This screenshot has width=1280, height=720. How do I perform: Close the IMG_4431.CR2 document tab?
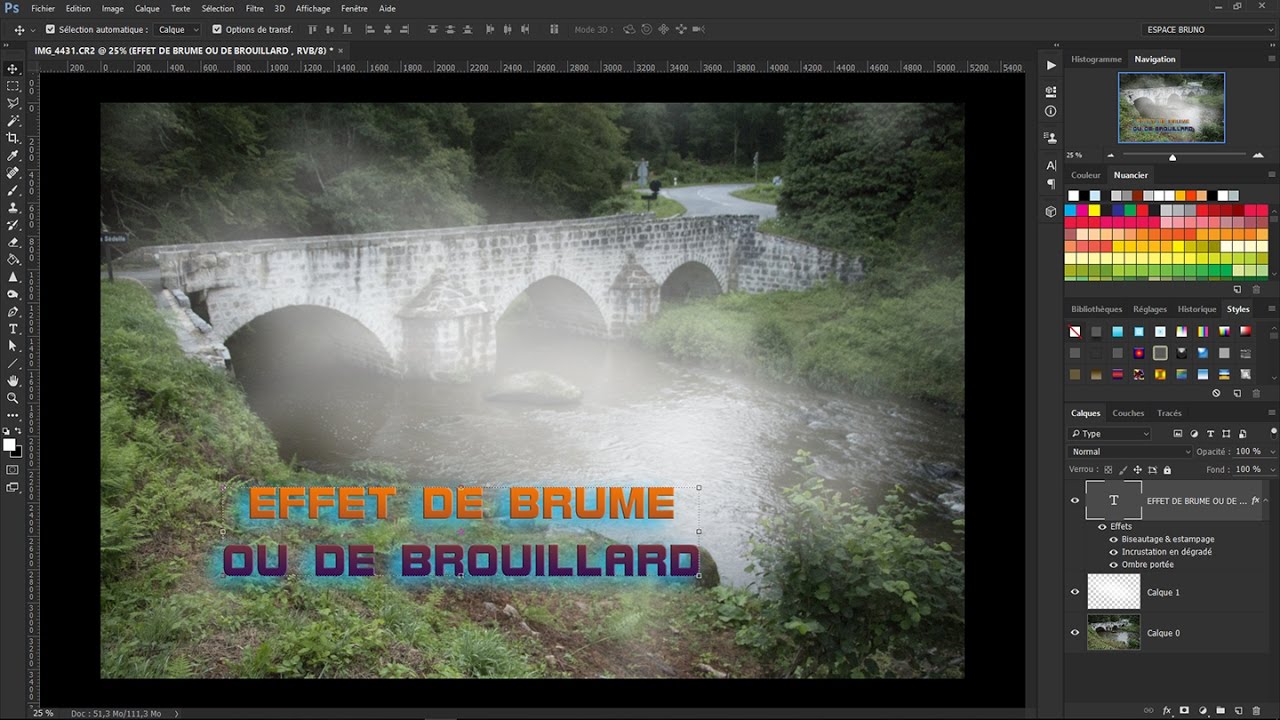340,50
